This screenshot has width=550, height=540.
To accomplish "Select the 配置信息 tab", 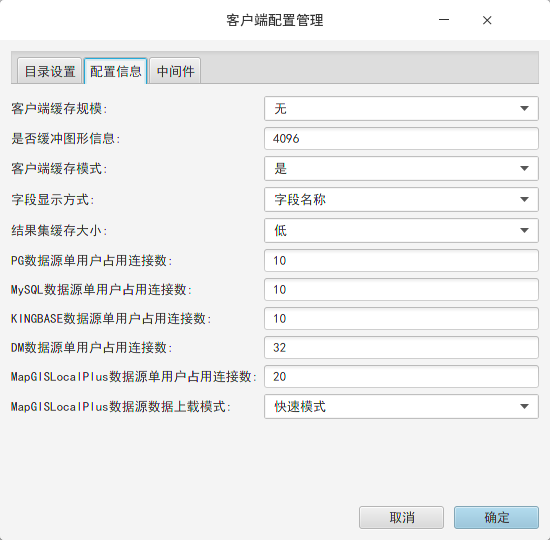I will [x=115, y=71].
